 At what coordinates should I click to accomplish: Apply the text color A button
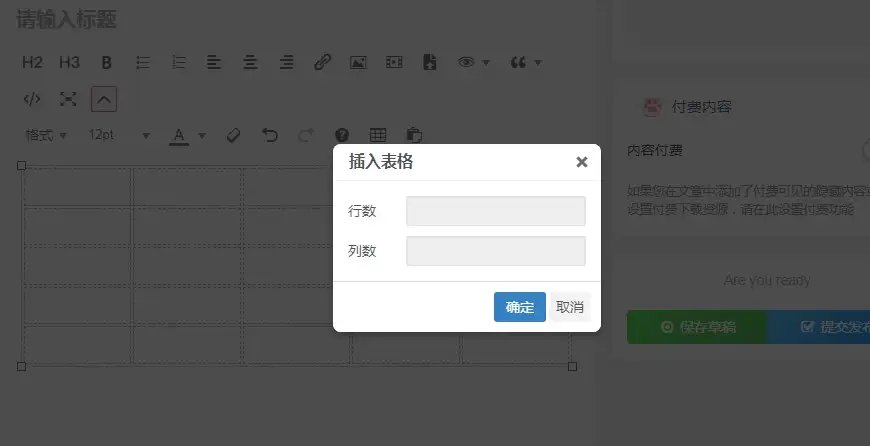click(x=179, y=136)
